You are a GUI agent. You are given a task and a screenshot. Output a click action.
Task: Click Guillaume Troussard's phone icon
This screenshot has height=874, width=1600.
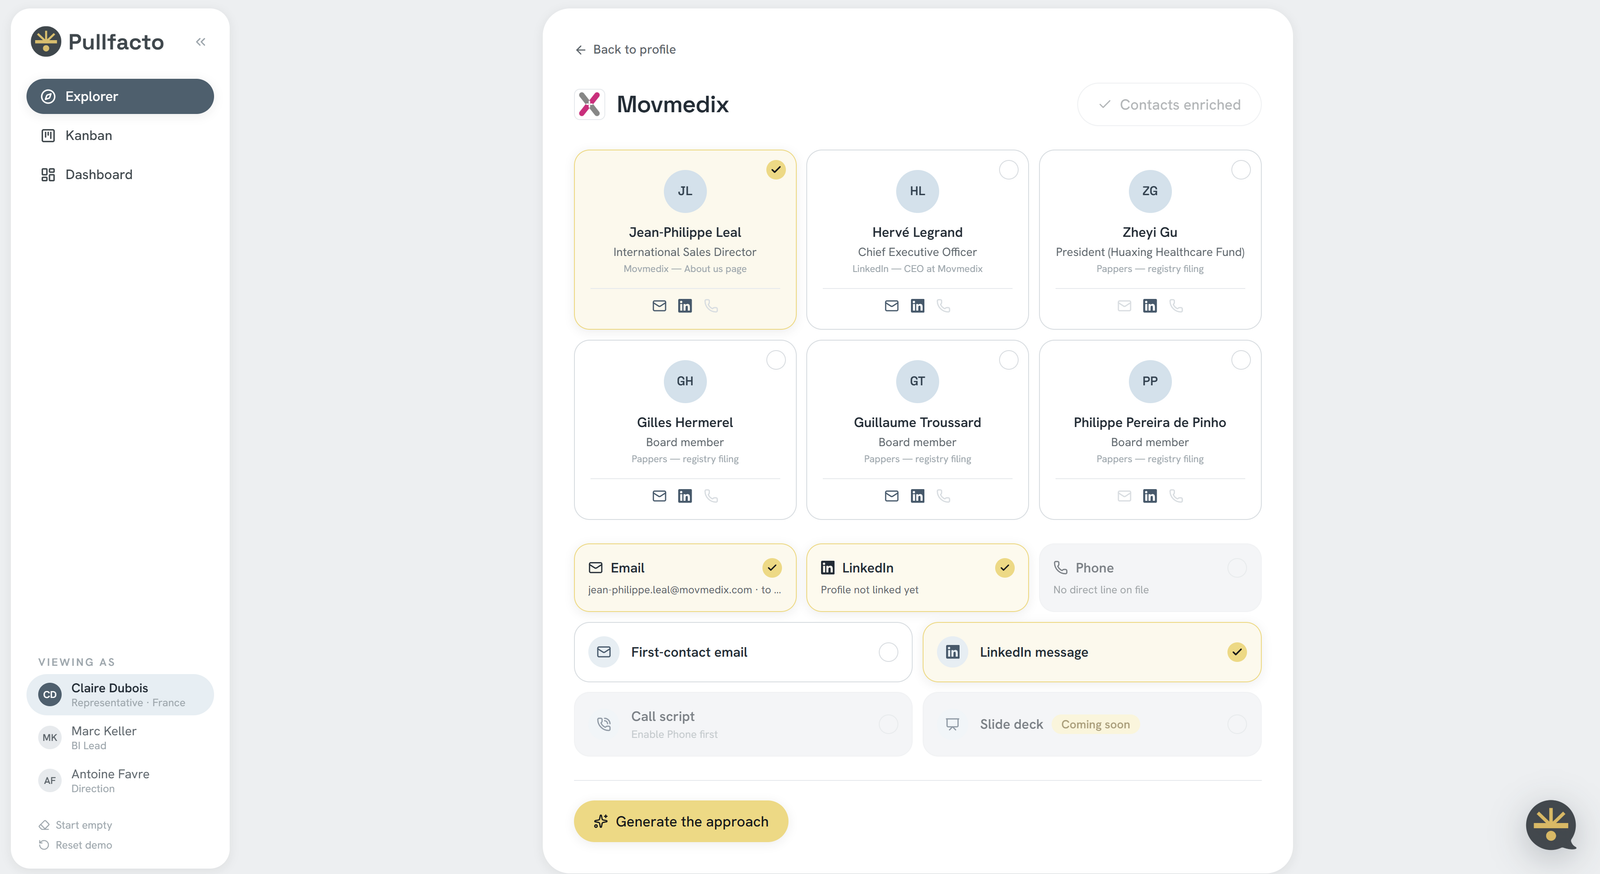click(944, 496)
